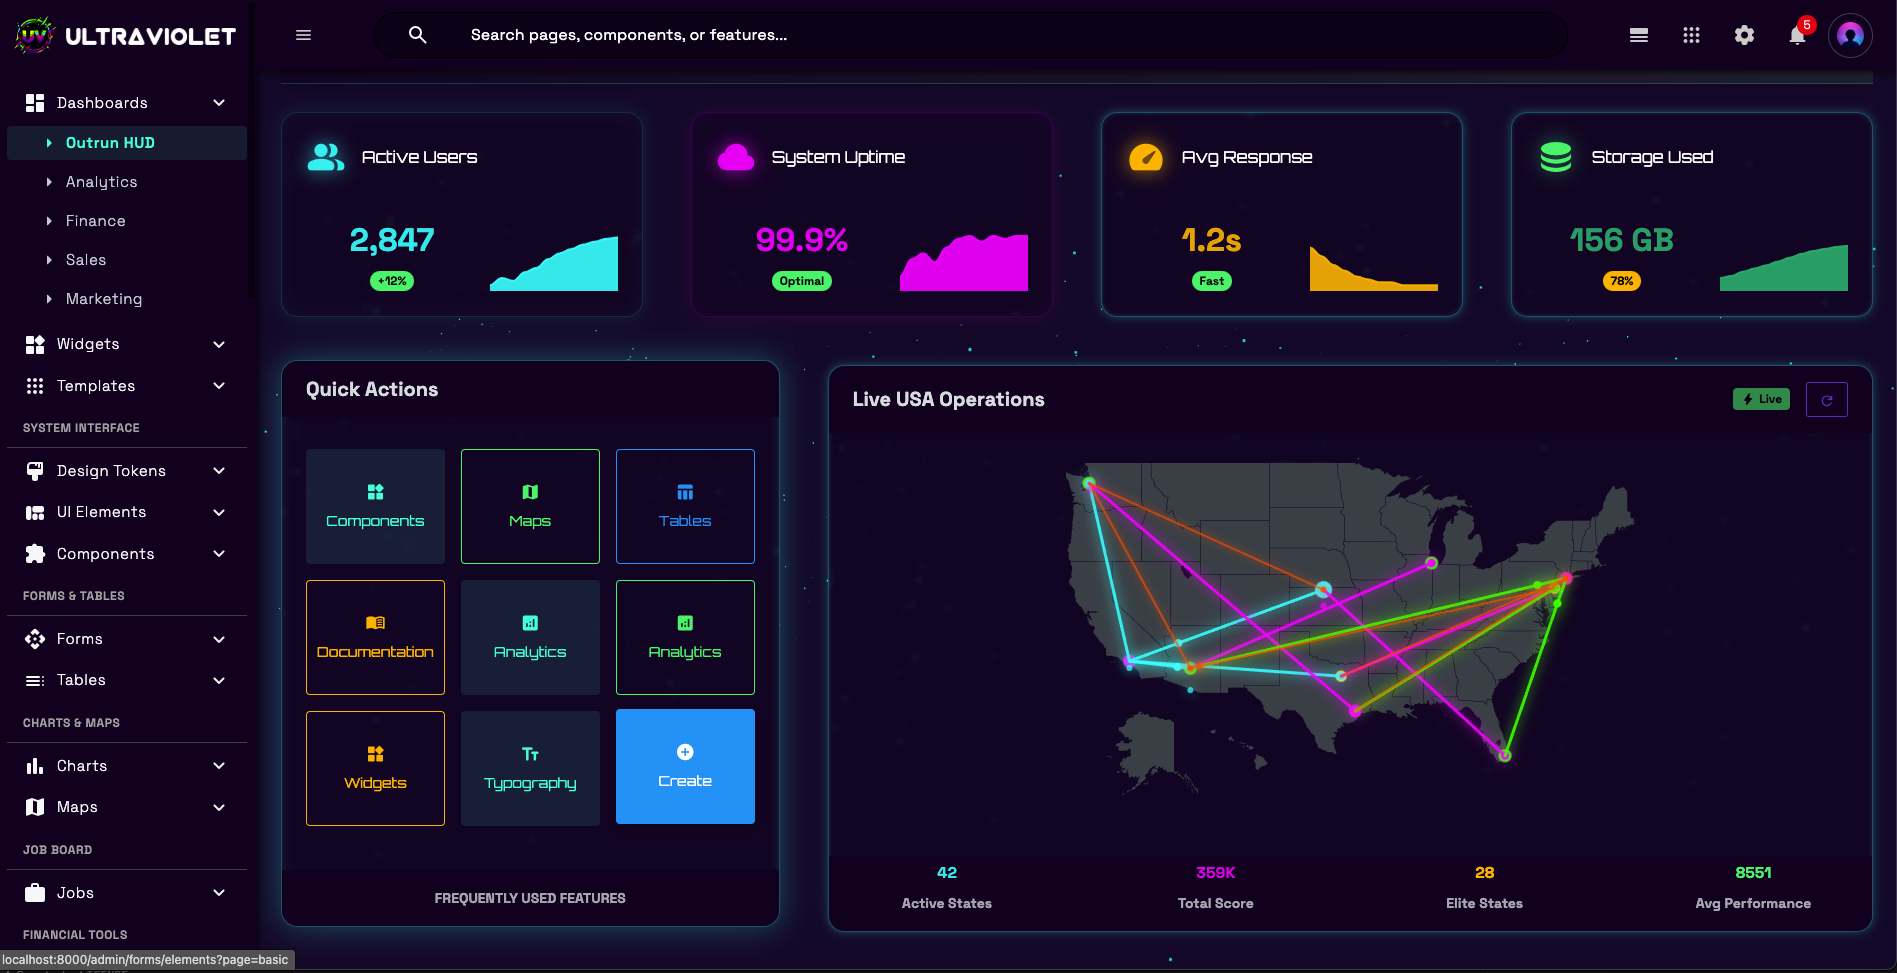1897x973 pixels.
Task: Open the apps grid icon in the top bar
Action: 1692,35
